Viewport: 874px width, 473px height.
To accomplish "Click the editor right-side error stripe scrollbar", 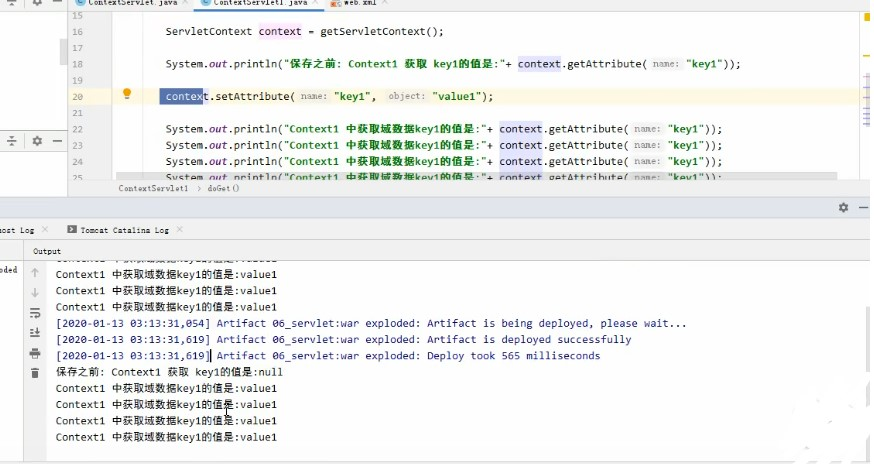I will [x=866, y=100].
